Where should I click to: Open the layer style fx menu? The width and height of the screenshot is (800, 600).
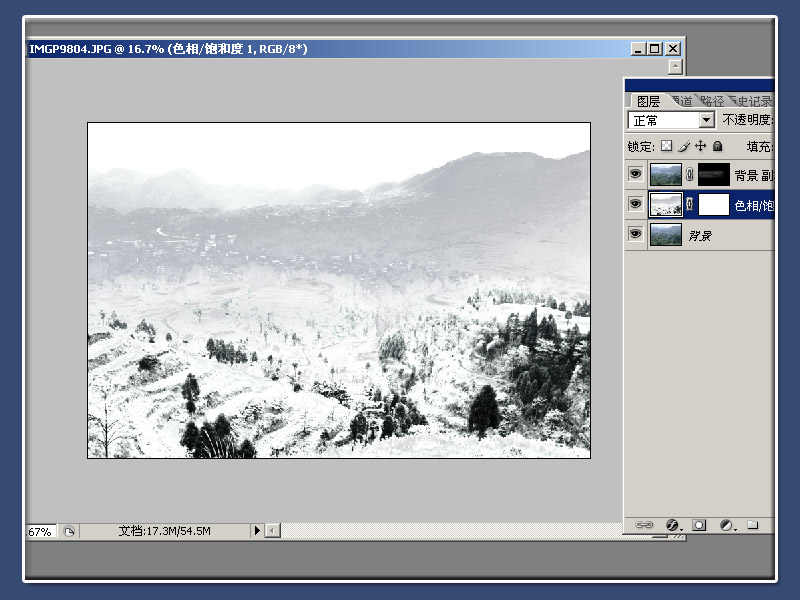673,524
